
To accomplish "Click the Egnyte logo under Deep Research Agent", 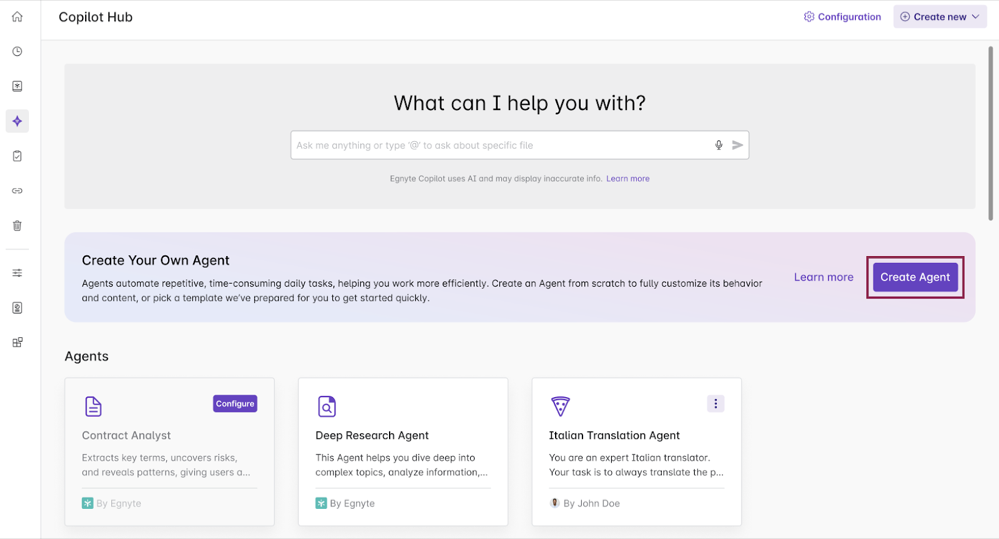I will point(321,503).
